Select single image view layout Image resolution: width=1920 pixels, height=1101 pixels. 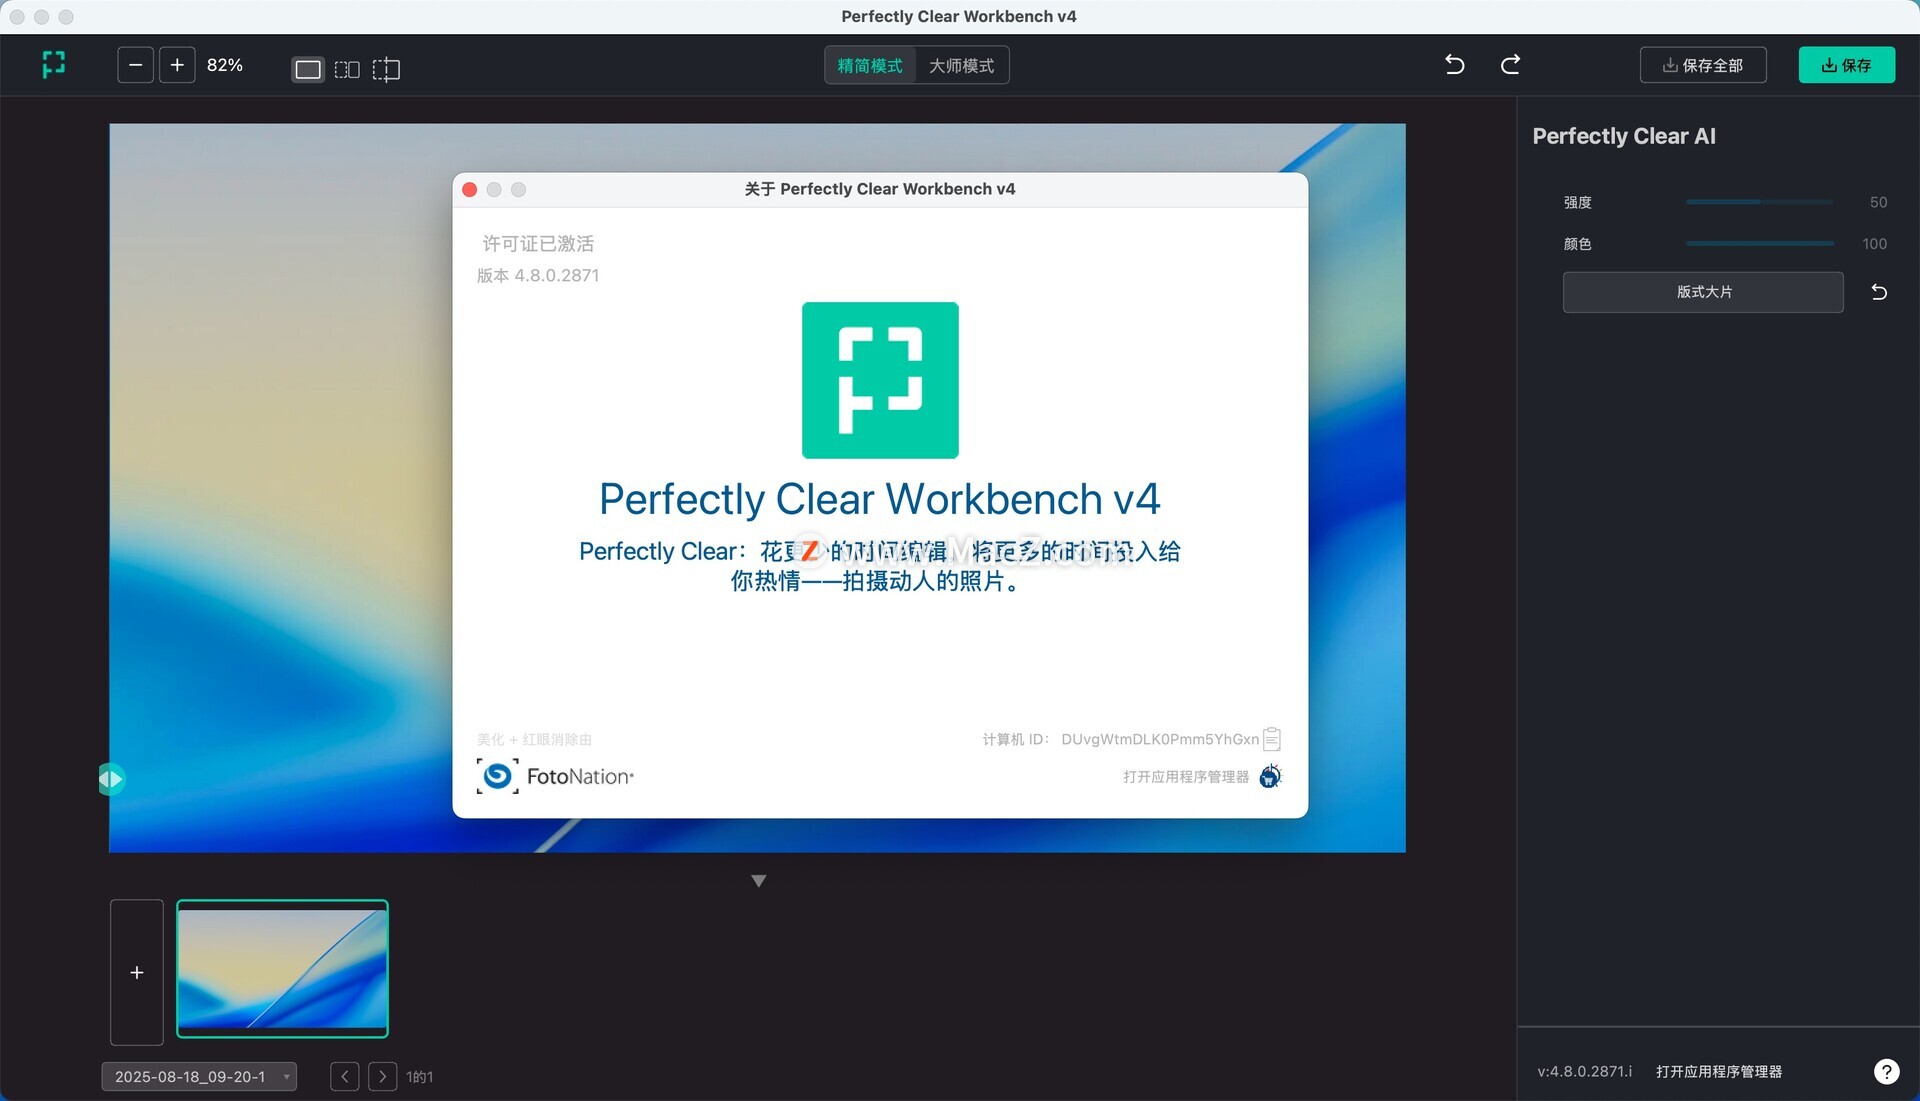308,69
